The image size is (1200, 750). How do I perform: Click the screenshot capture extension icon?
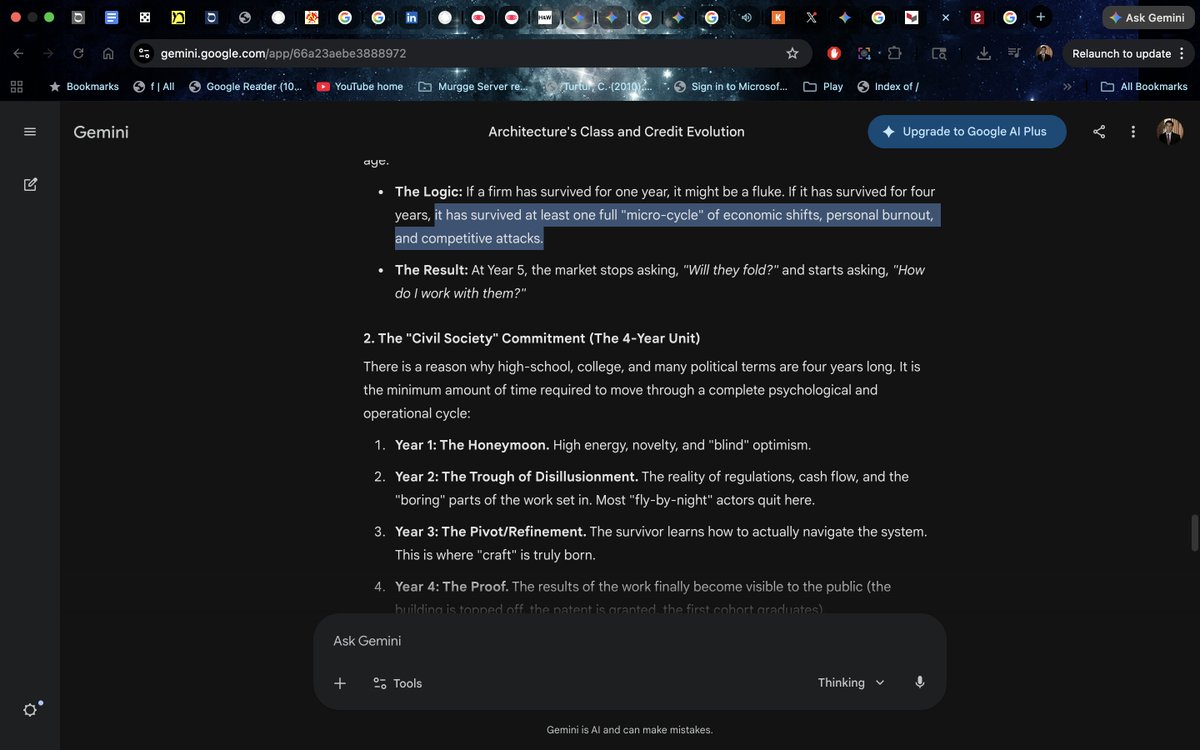point(864,53)
